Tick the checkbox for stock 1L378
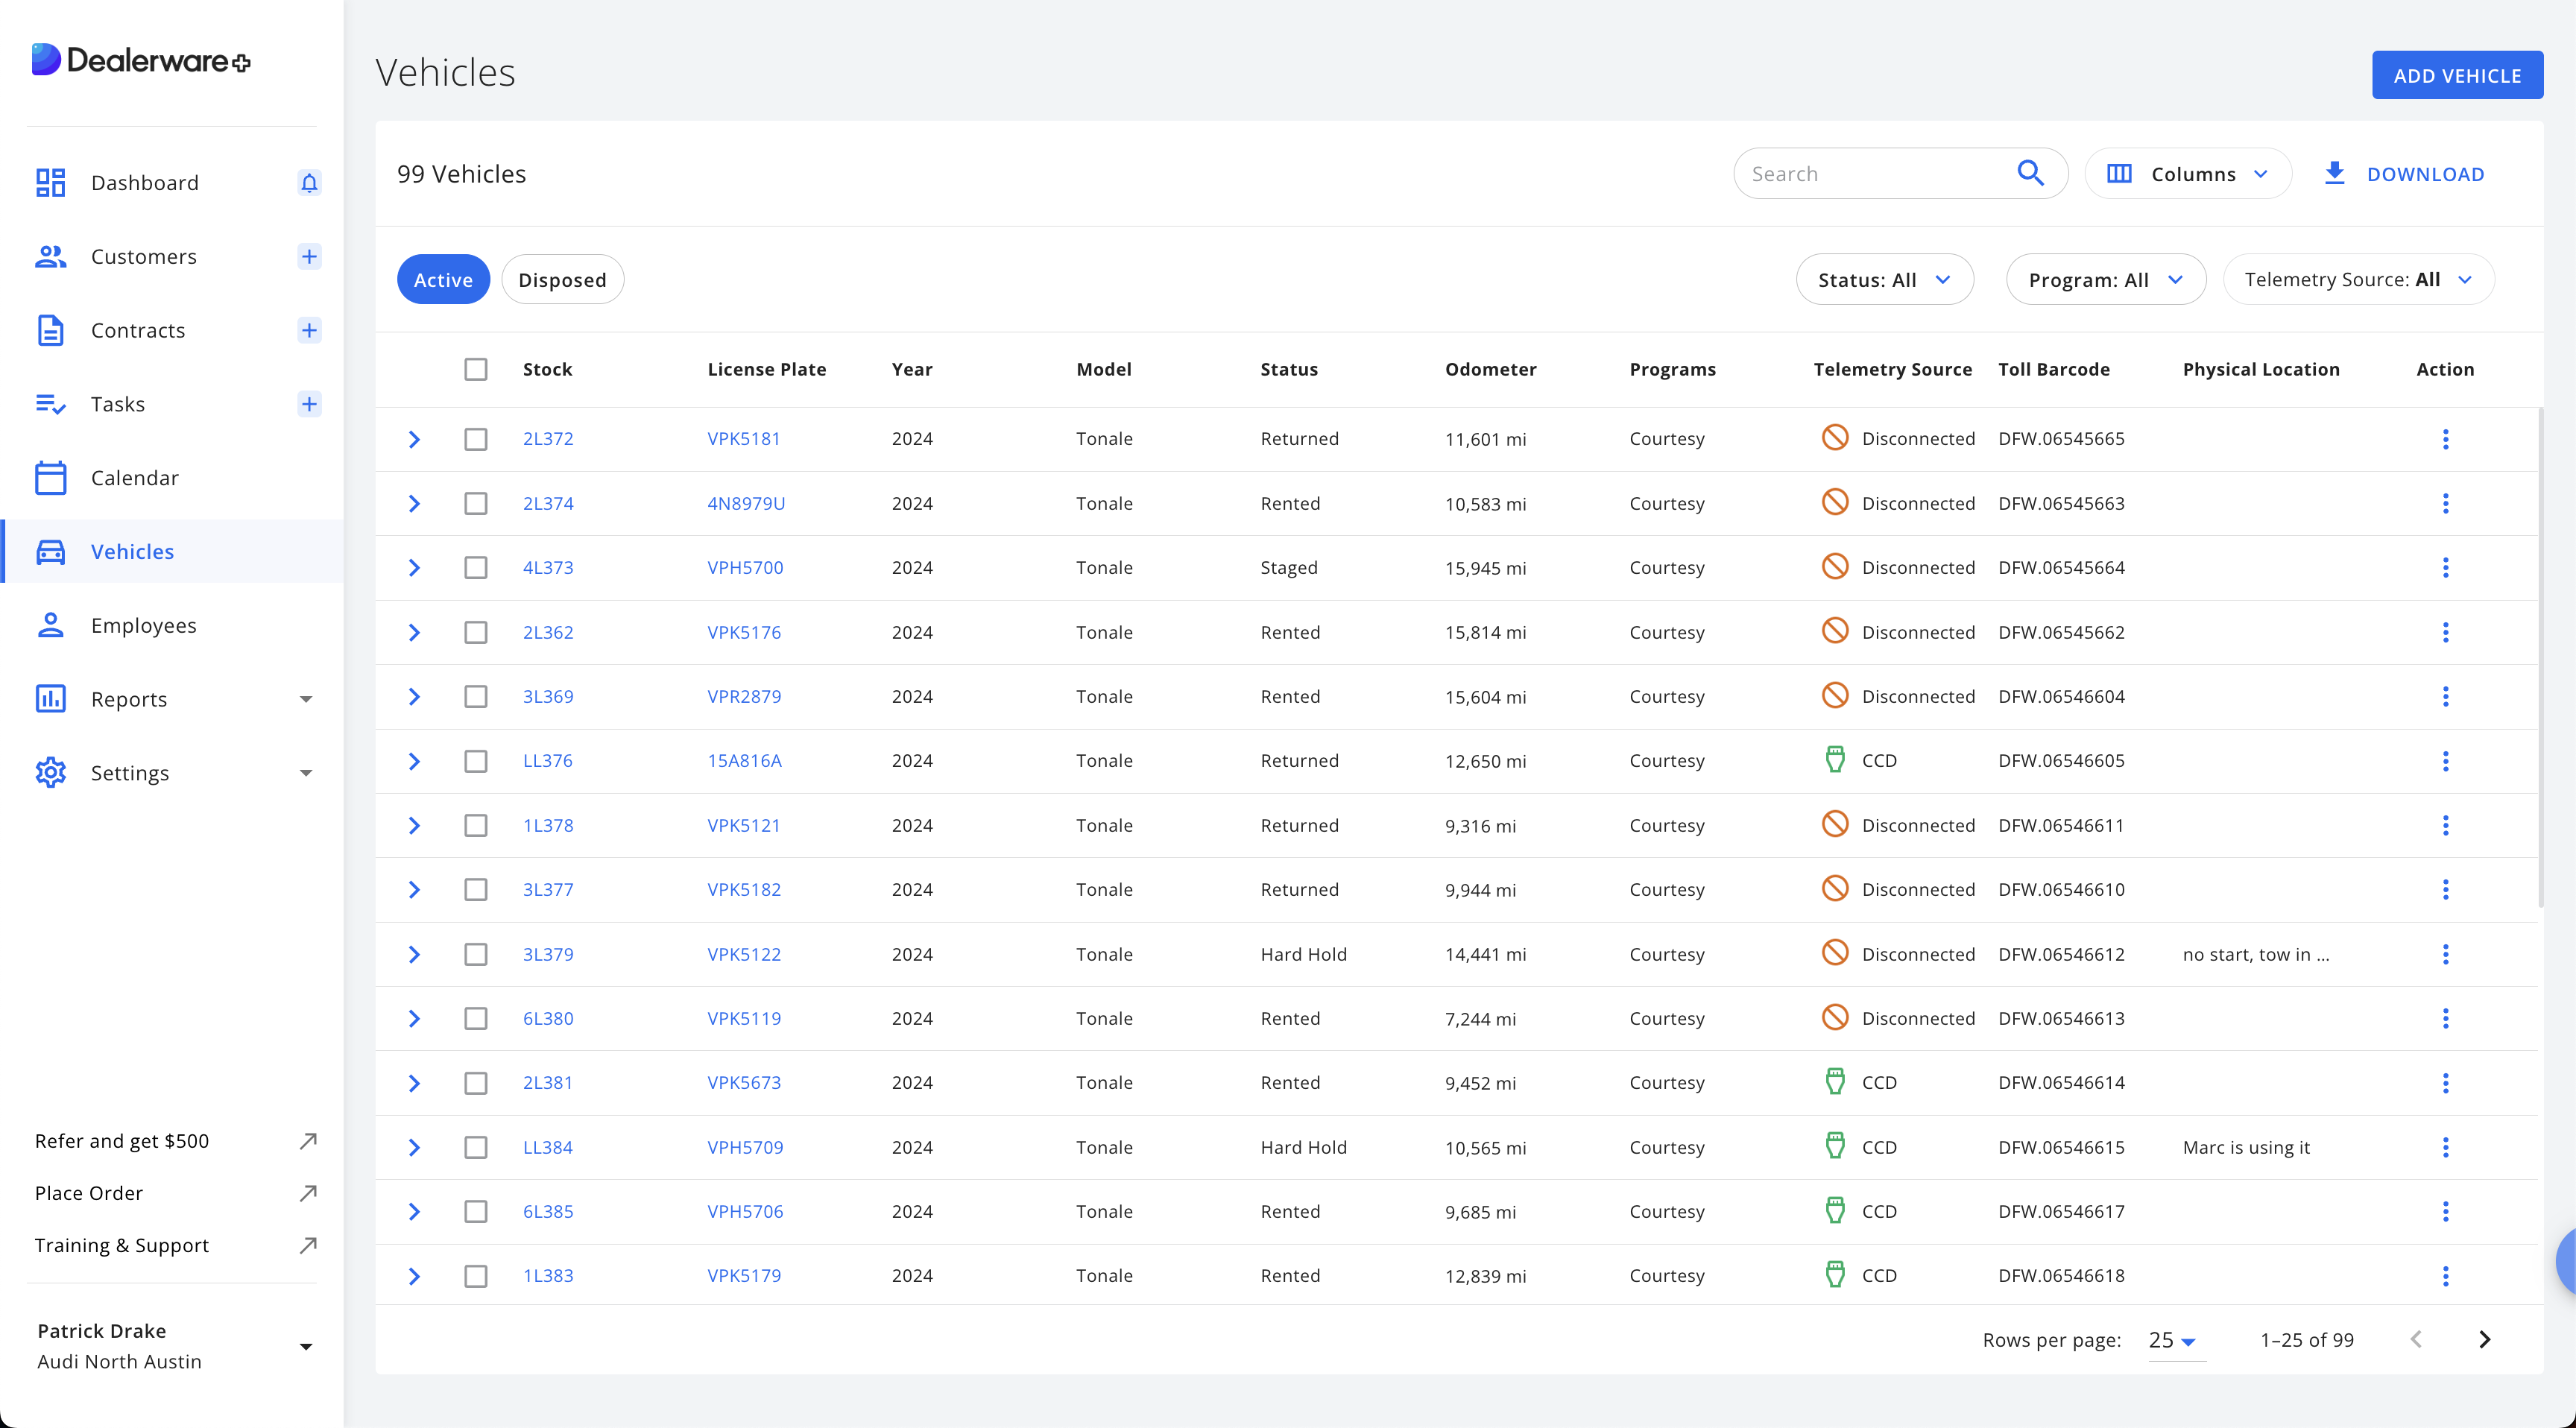 pos(476,826)
